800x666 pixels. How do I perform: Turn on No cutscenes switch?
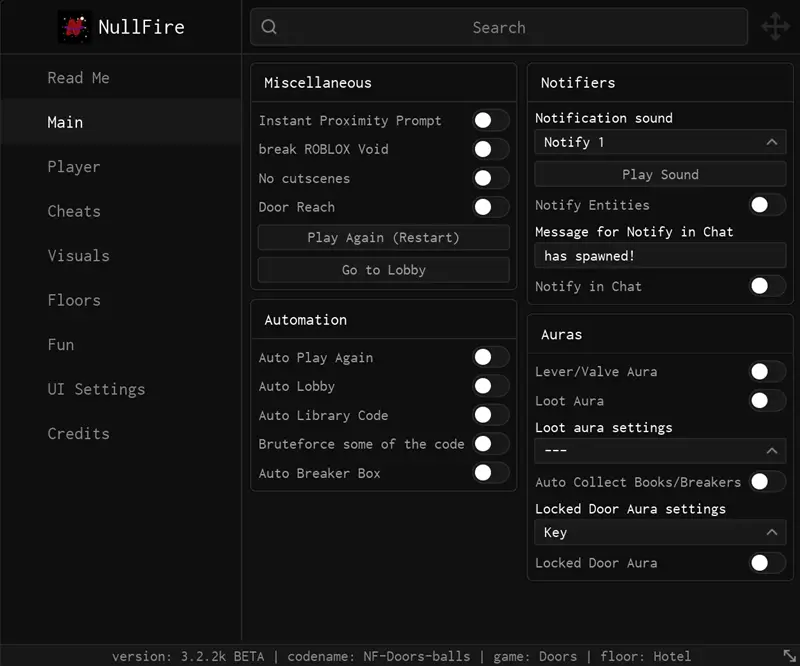(491, 178)
